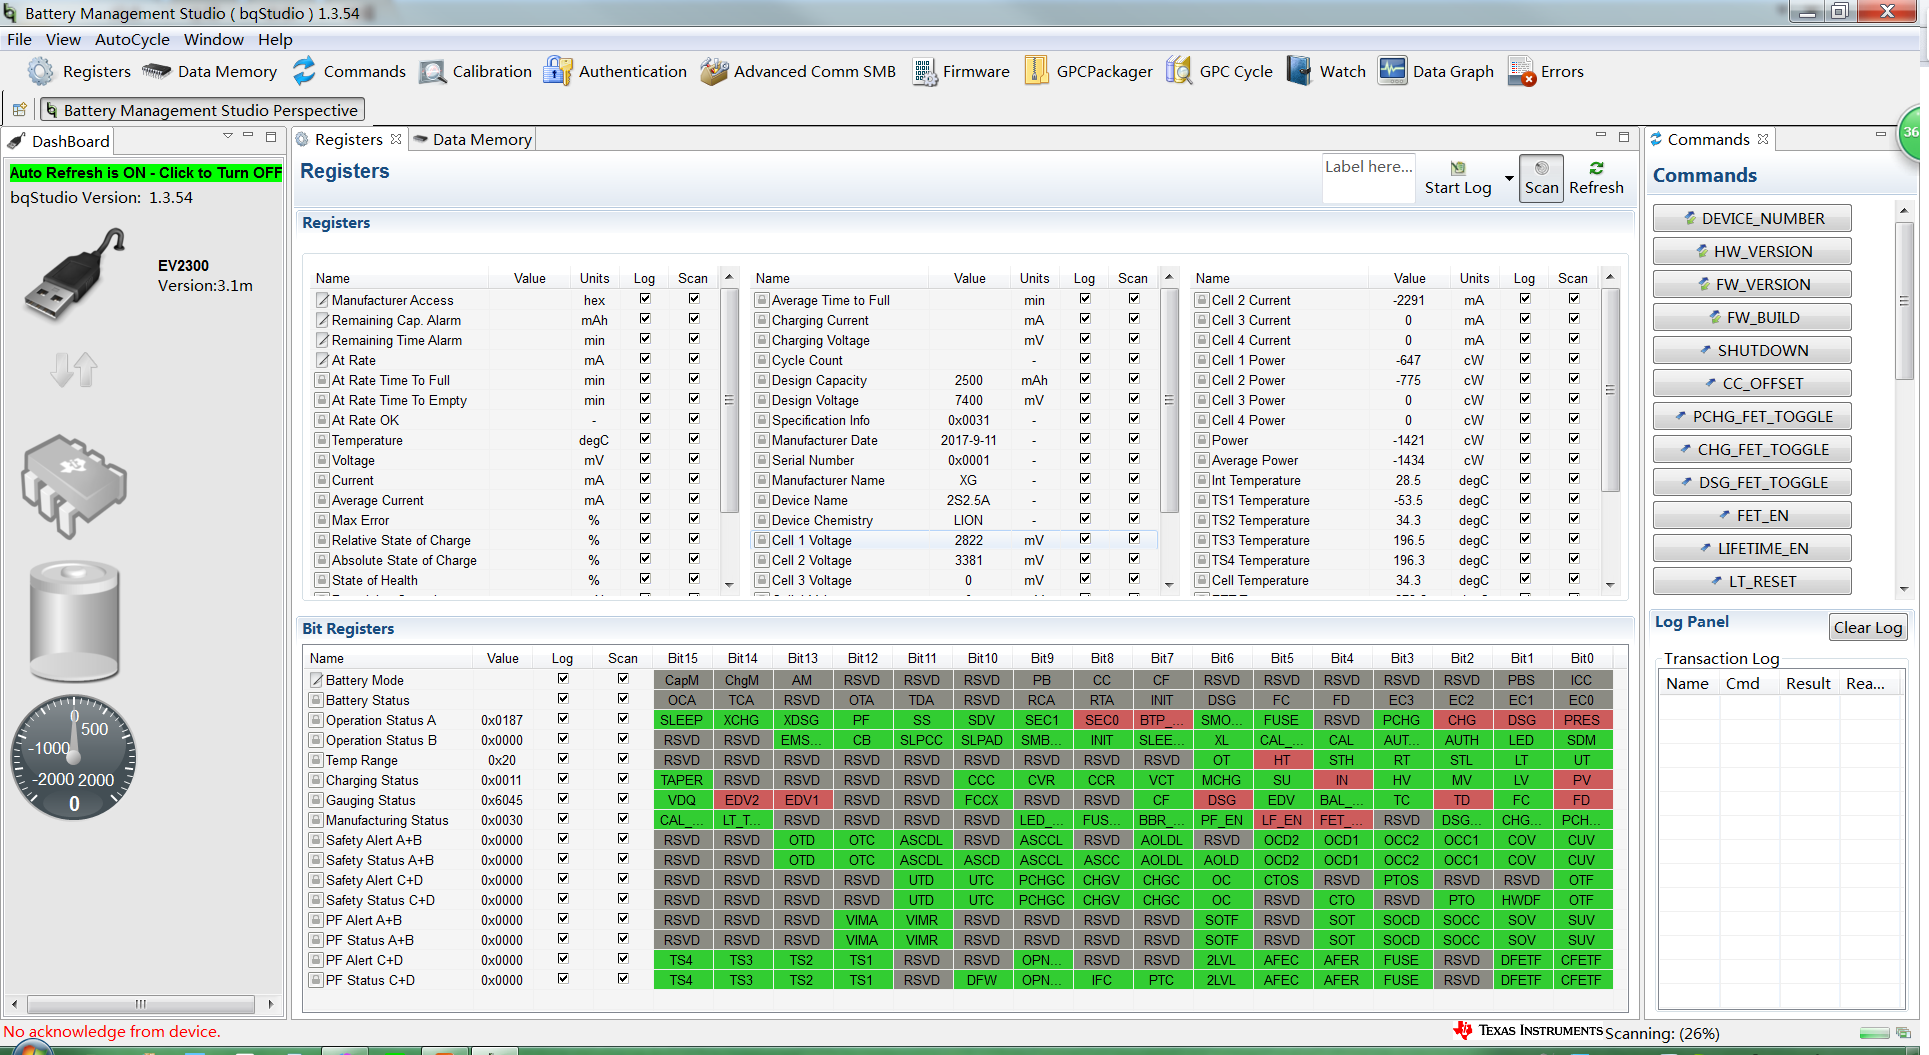Open the View menu
The image size is (1929, 1055).
pyautogui.click(x=63, y=39)
